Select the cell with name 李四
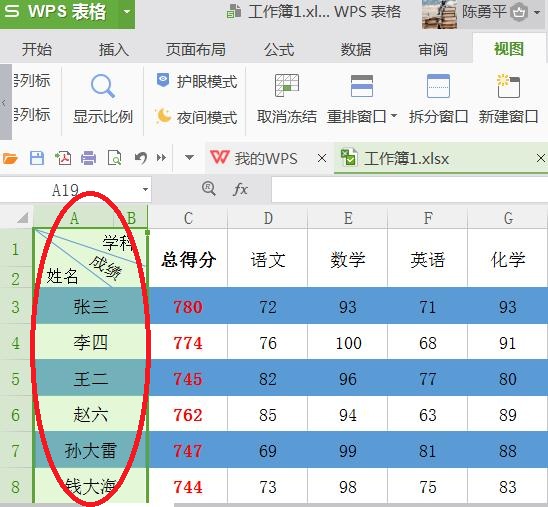This screenshot has width=548, height=507. pos(91,342)
